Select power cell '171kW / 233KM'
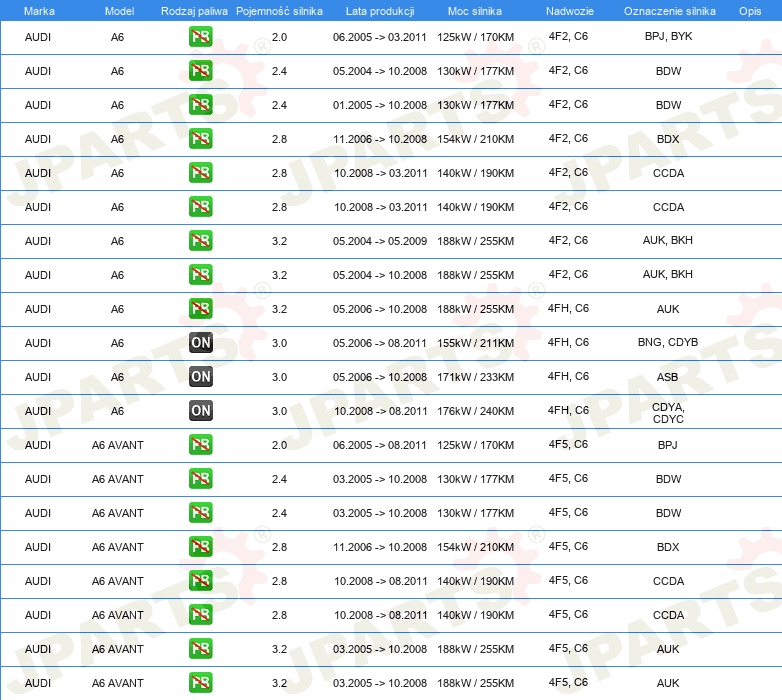 tap(475, 377)
